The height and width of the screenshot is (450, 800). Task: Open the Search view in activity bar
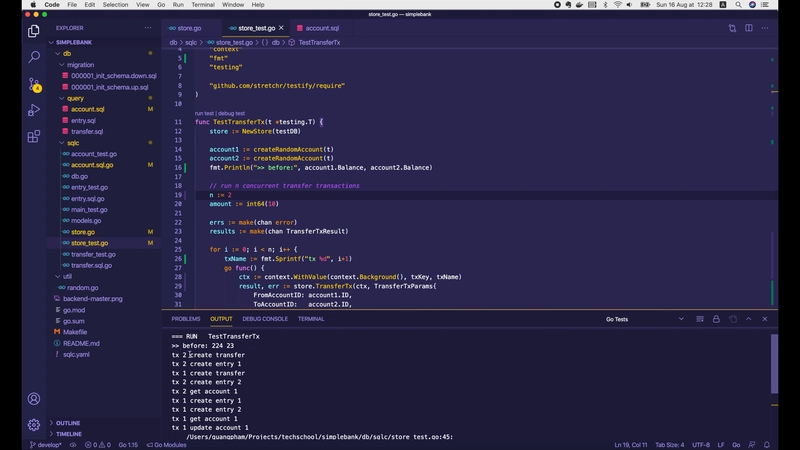pyautogui.click(x=33, y=57)
